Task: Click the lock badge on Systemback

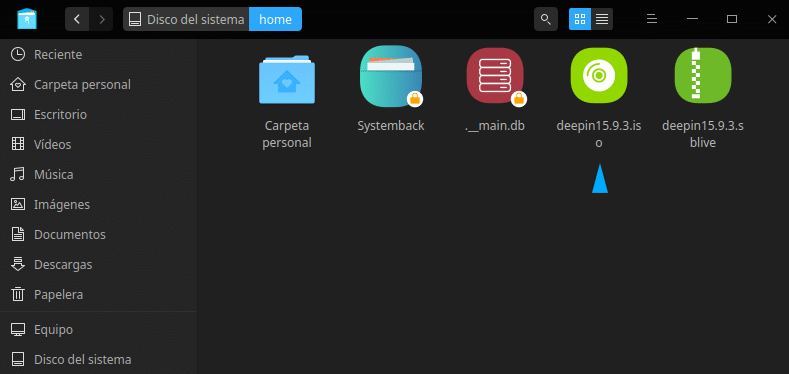Action: (415, 99)
